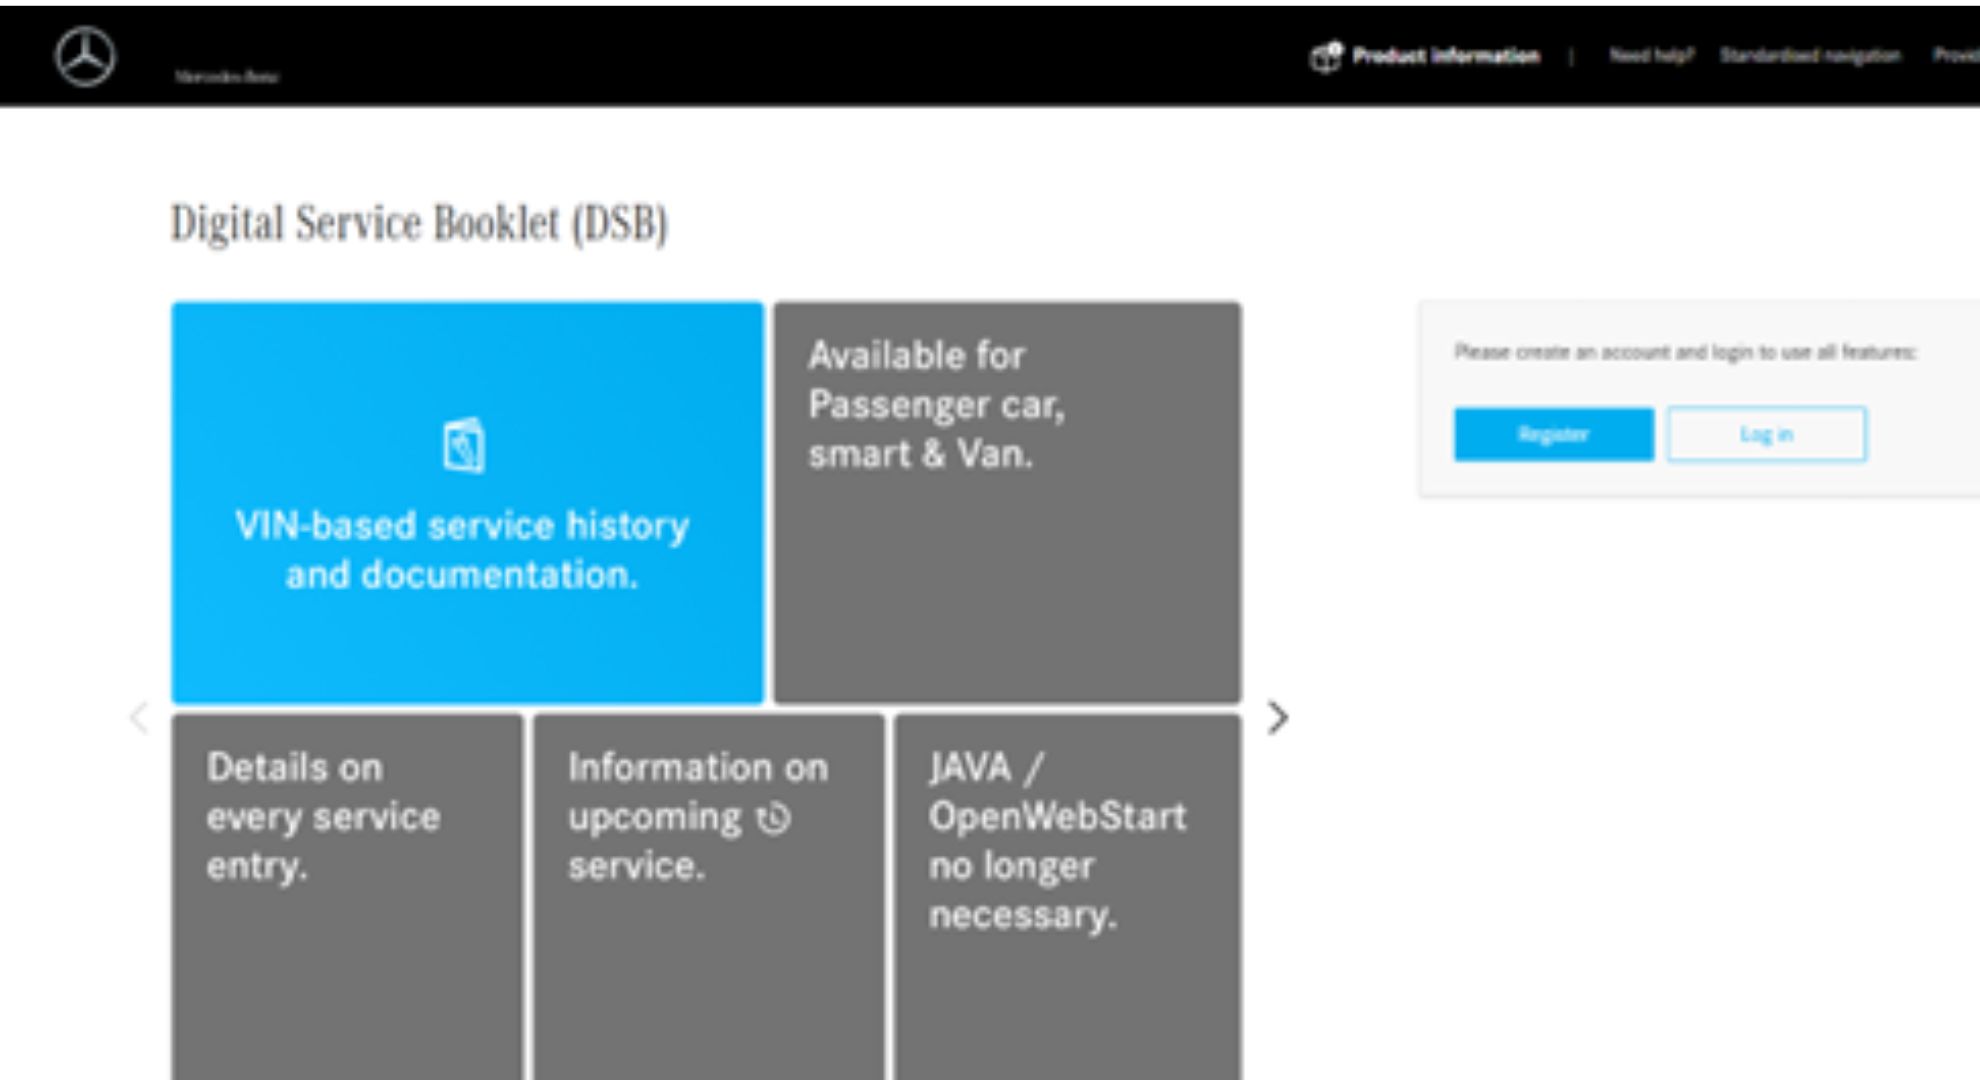Click the clock icon beside upcoming service
Screen dimensions: 1980x1080
coord(773,818)
